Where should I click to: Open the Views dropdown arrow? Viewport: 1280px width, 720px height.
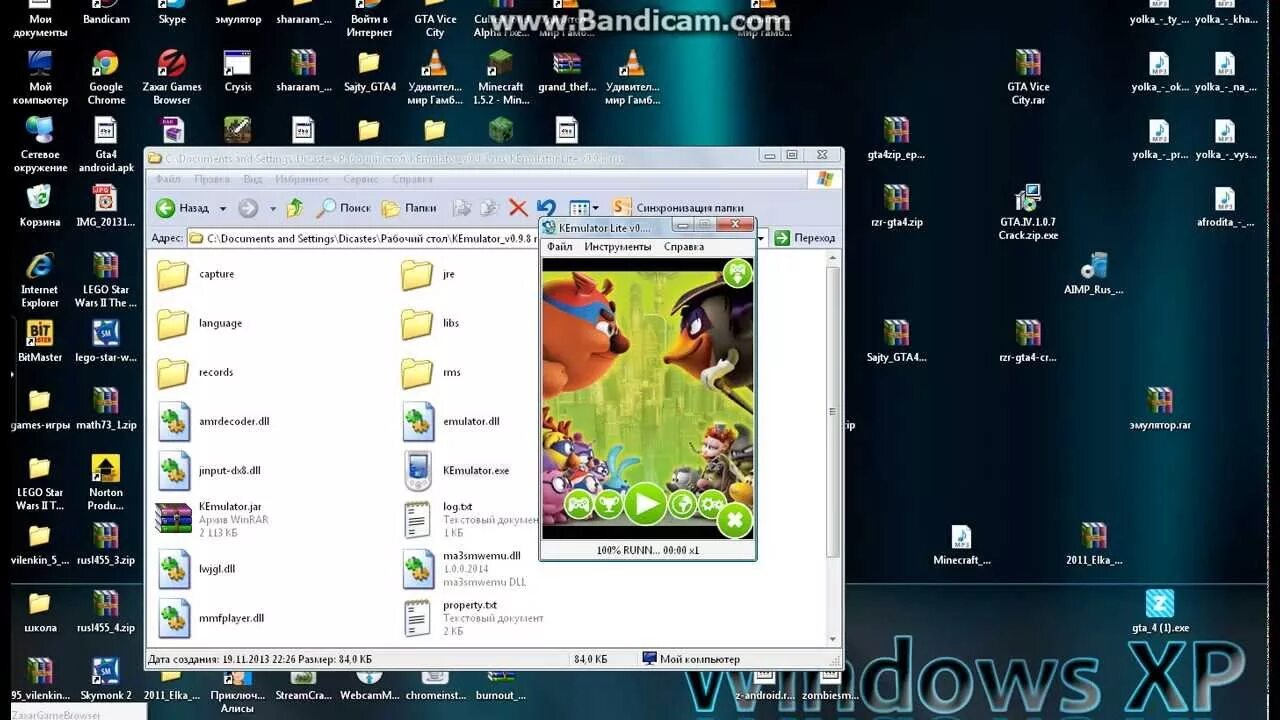596,209
